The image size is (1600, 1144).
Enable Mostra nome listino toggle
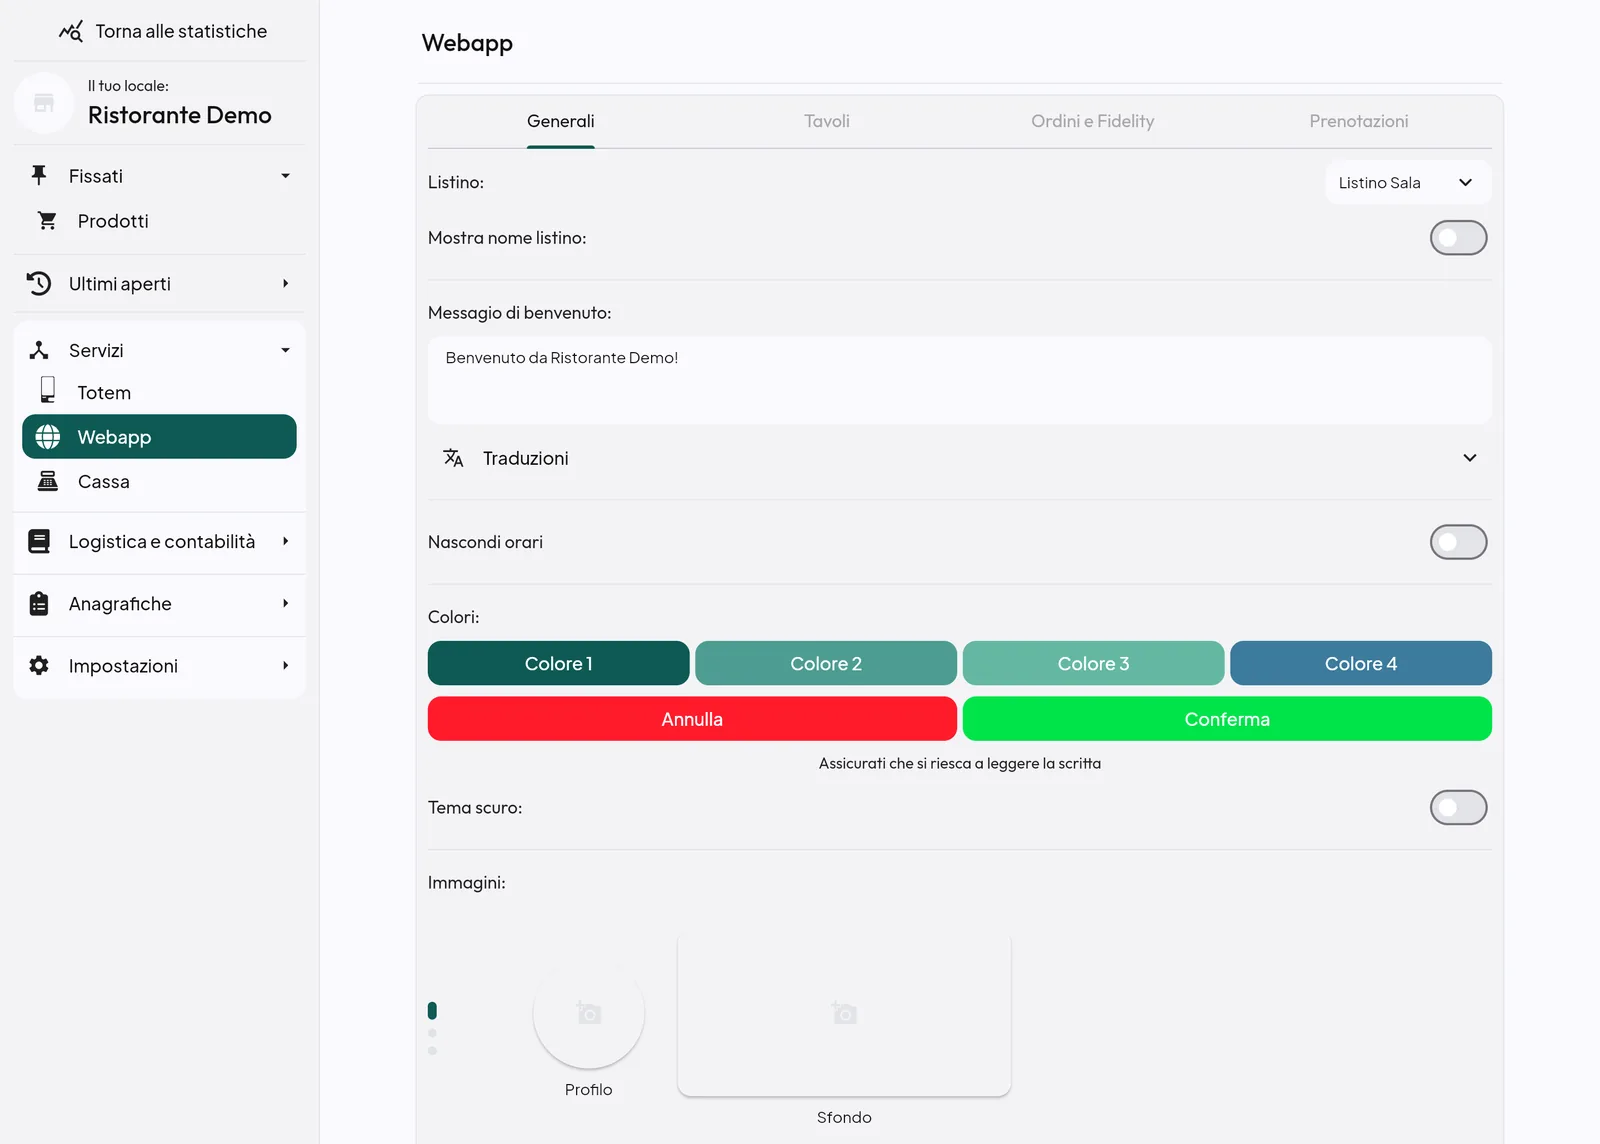pos(1458,238)
